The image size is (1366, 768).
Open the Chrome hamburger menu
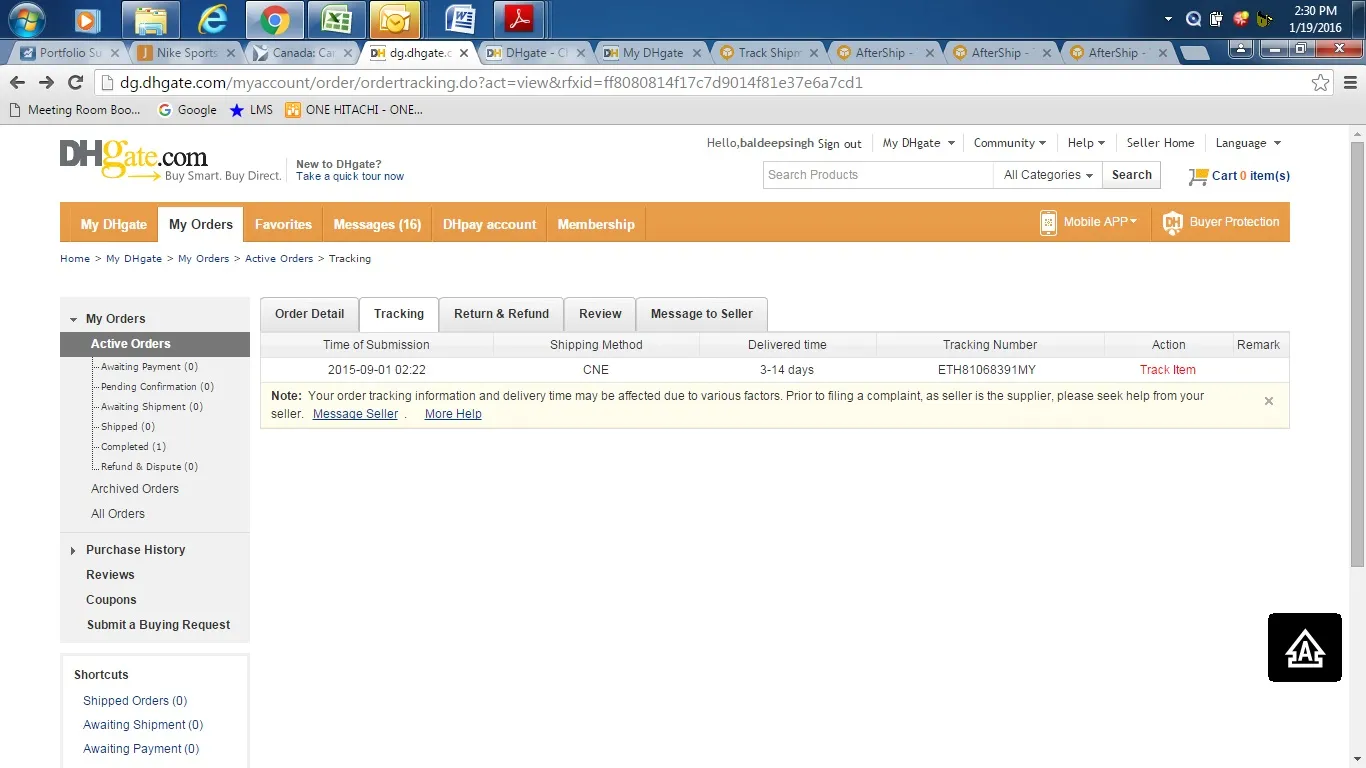pos(1348,83)
